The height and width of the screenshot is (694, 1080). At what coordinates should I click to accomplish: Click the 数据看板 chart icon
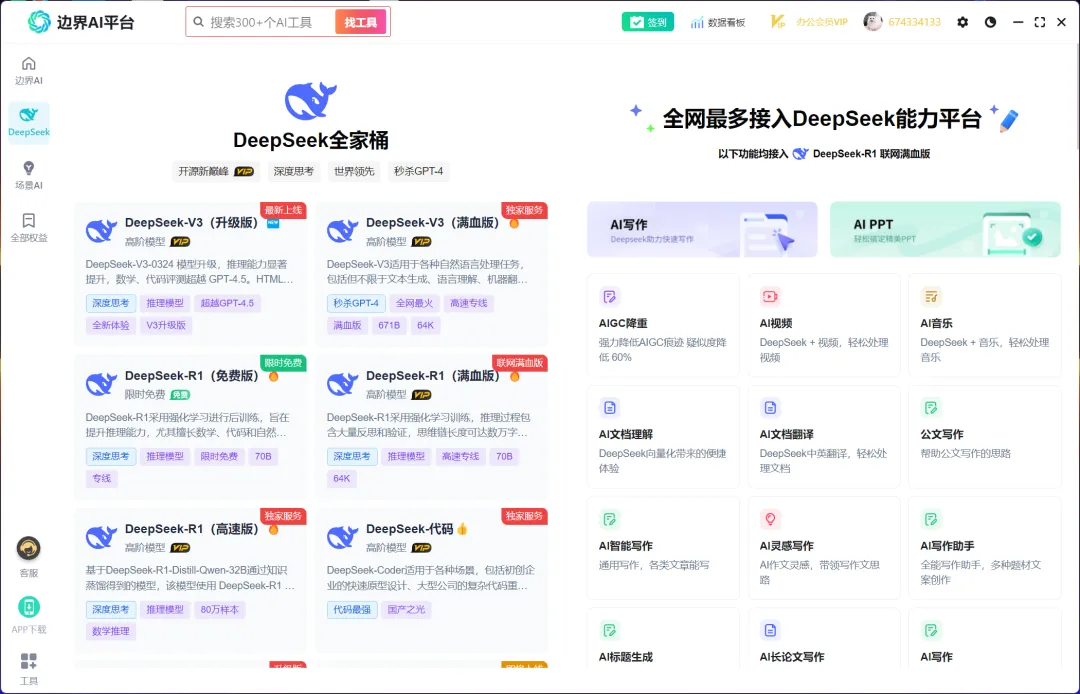(x=697, y=22)
